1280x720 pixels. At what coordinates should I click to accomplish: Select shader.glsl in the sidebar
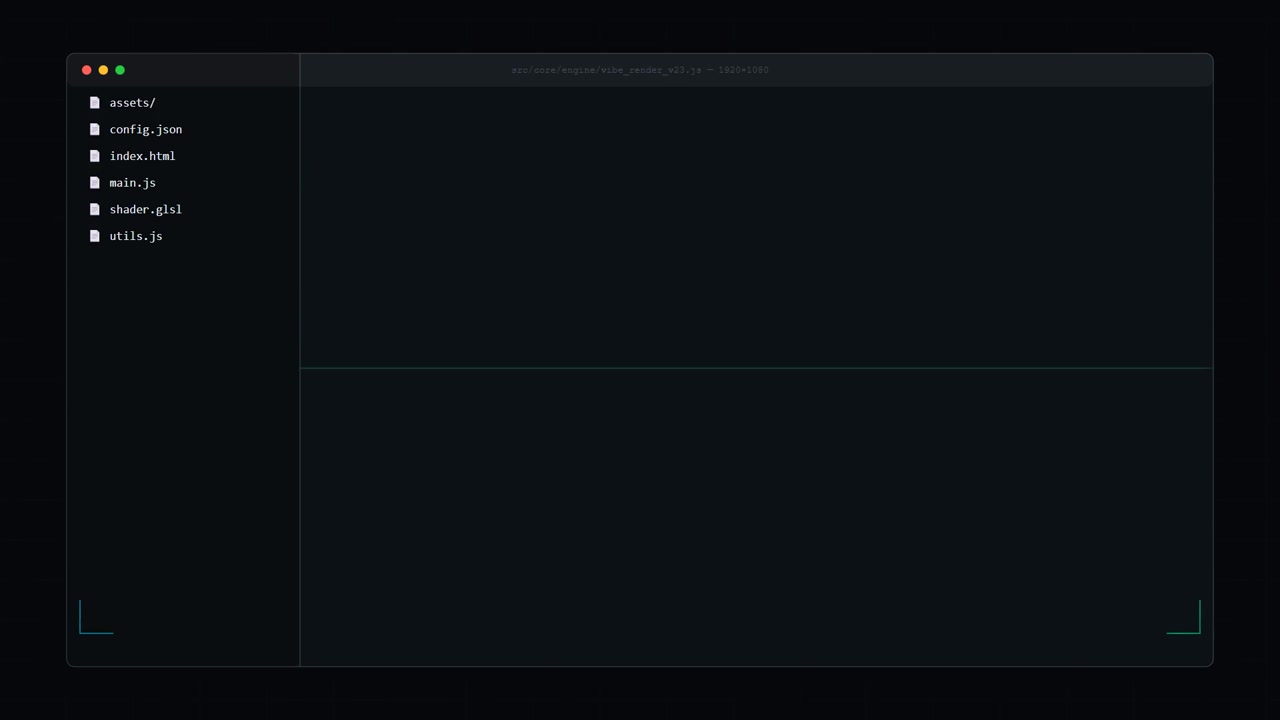[146, 209]
